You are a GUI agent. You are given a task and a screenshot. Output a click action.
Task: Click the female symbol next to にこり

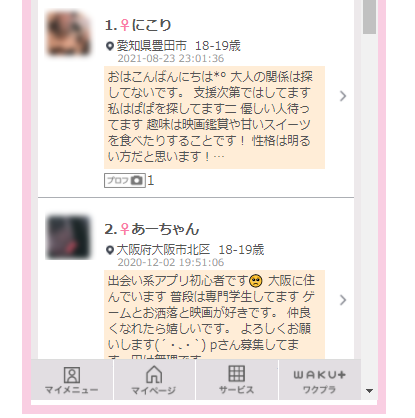click(125, 25)
